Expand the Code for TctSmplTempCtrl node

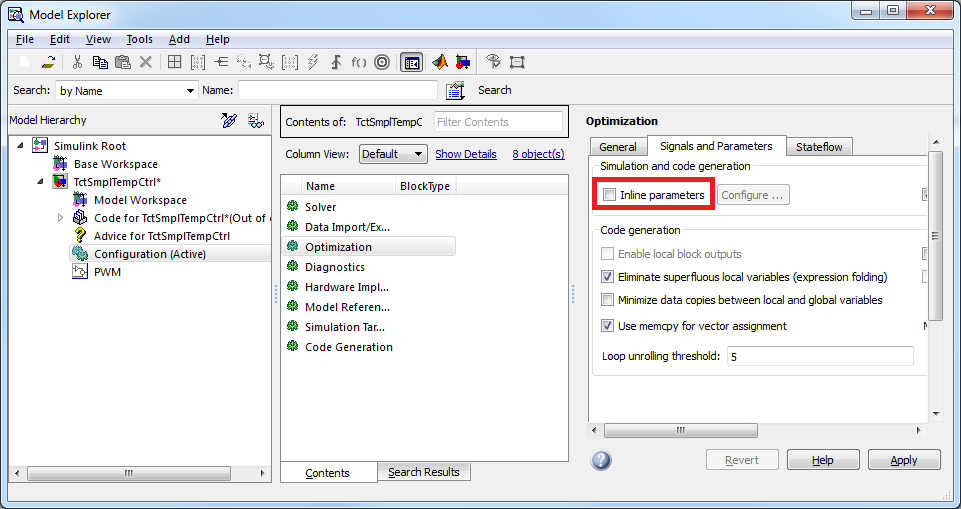coord(60,217)
